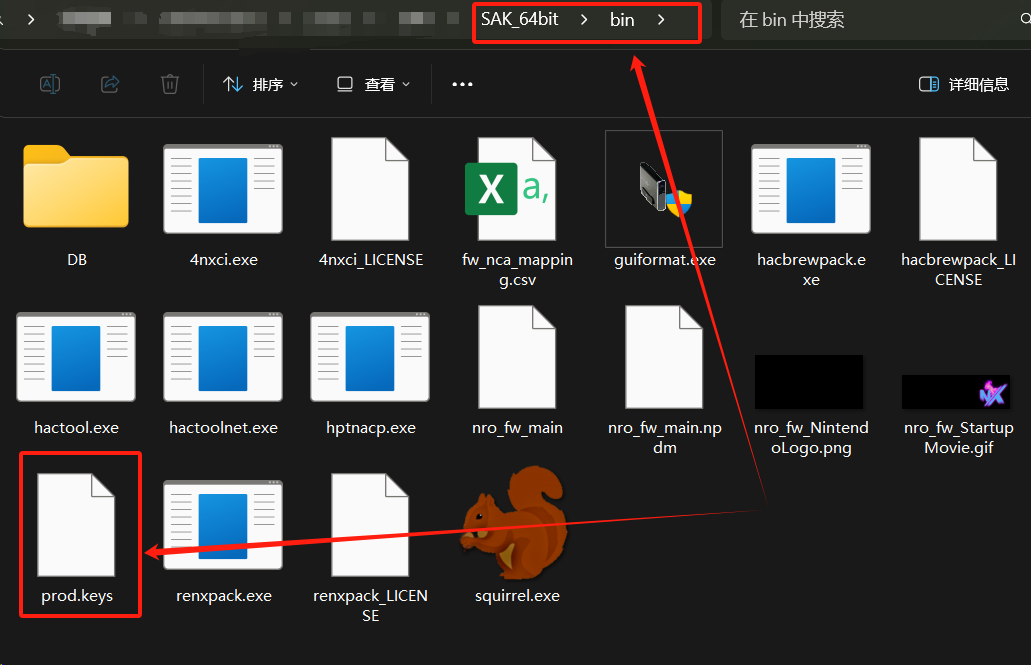Expand the chevron after bin in path

(661, 20)
